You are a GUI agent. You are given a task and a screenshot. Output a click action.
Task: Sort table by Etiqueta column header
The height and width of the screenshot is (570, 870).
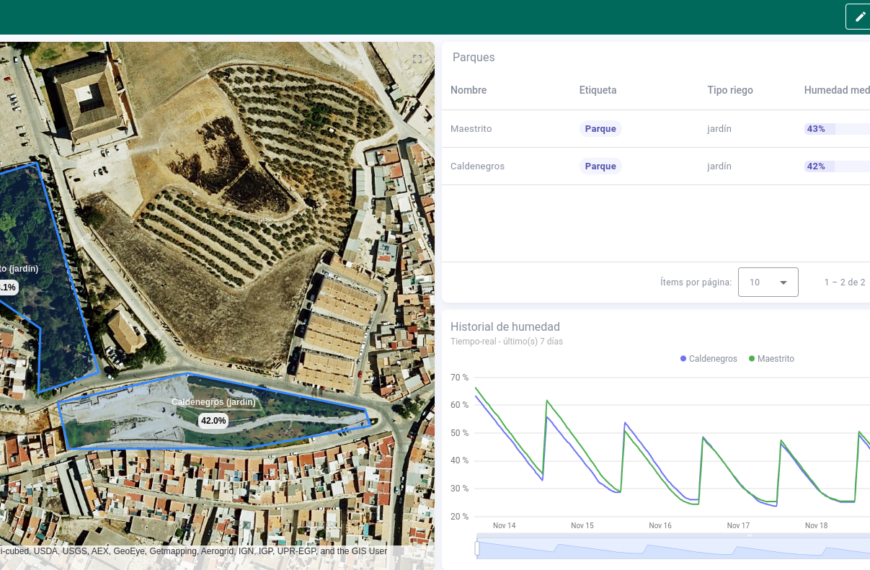pyautogui.click(x=597, y=90)
